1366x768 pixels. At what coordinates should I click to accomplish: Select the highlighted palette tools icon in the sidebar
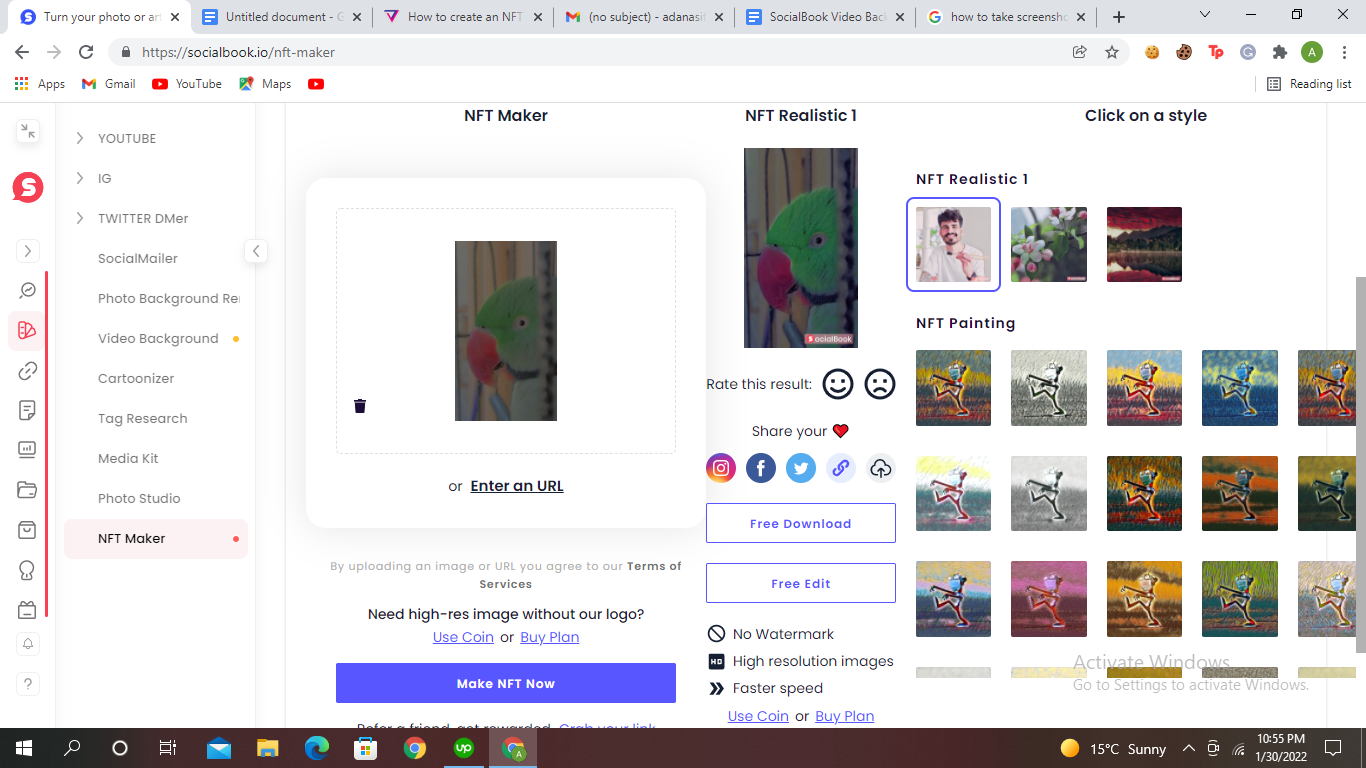(28, 330)
